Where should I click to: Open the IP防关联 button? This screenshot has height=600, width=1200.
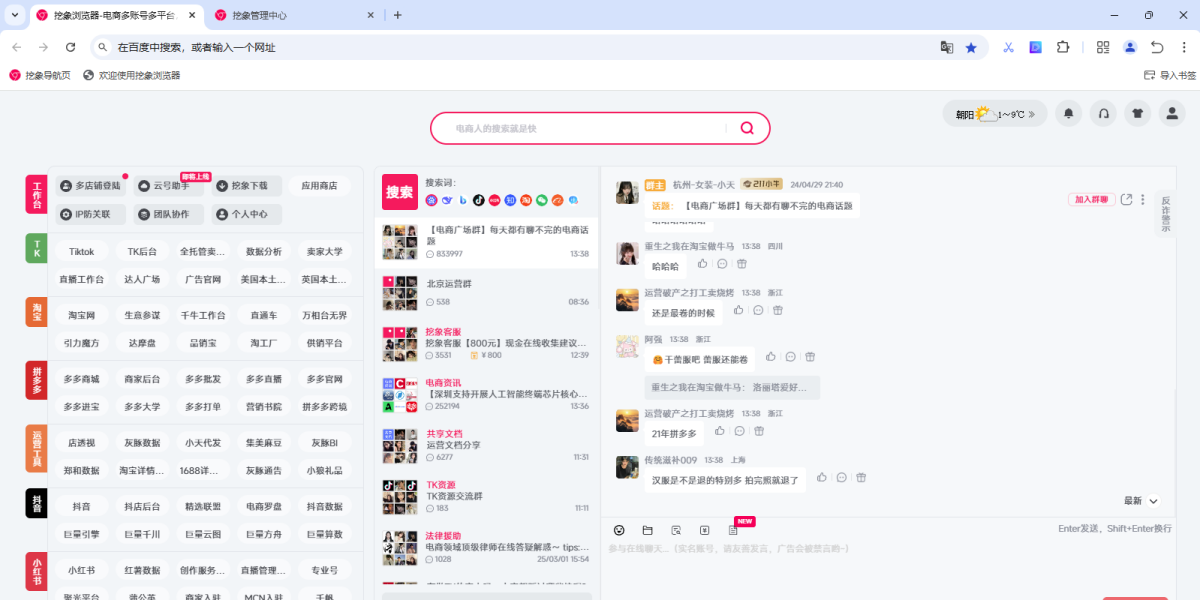90,214
